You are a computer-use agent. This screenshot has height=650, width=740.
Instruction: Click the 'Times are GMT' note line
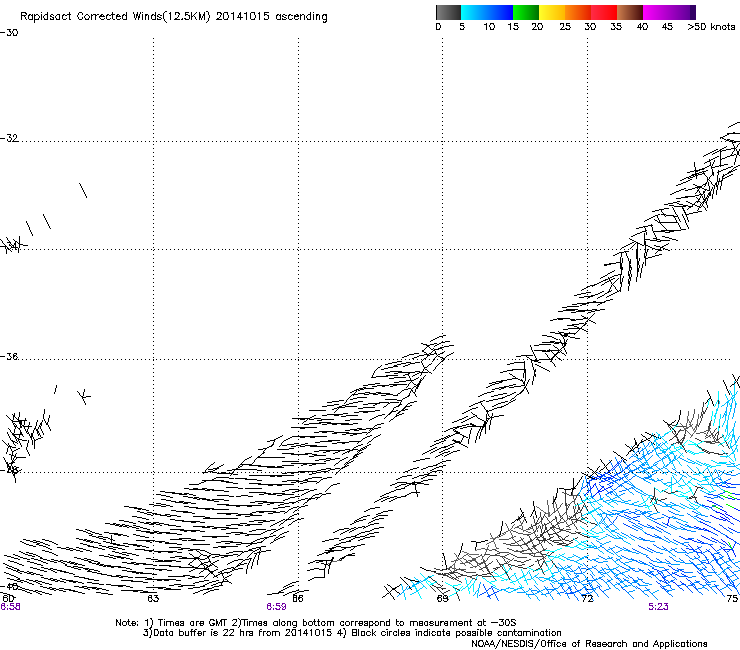tap(316, 623)
